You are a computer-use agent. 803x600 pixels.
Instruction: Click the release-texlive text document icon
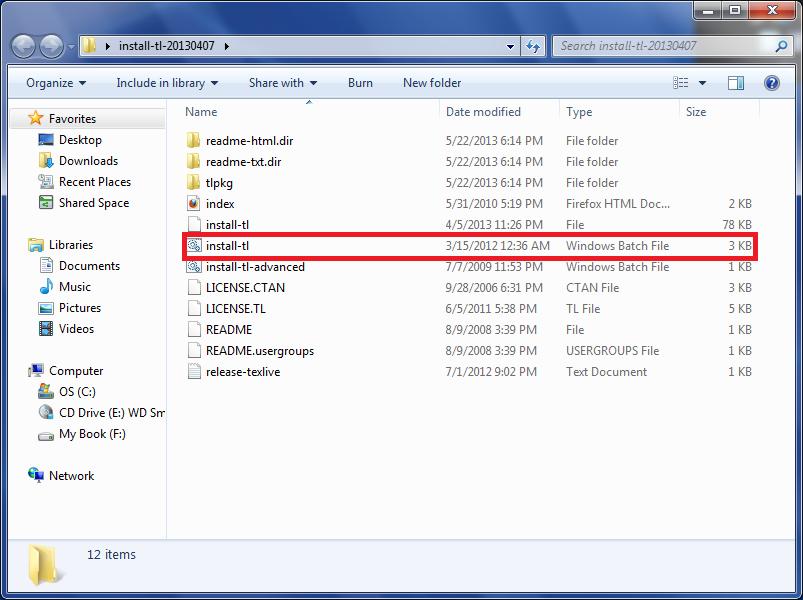click(x=194, y=371)
